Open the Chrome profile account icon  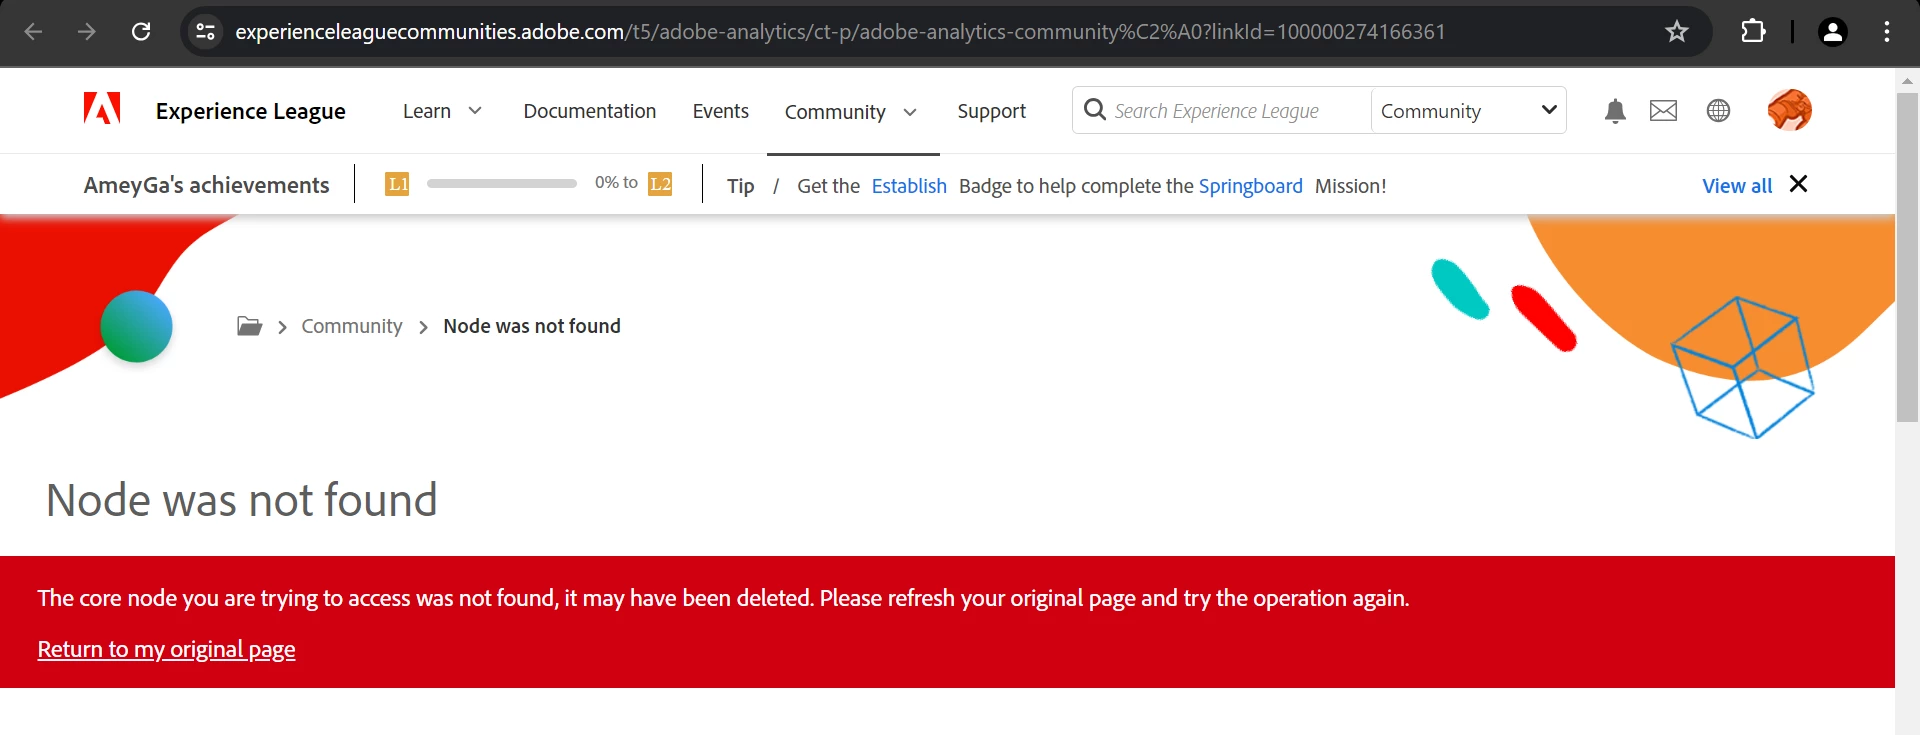tap(1832, 32)
